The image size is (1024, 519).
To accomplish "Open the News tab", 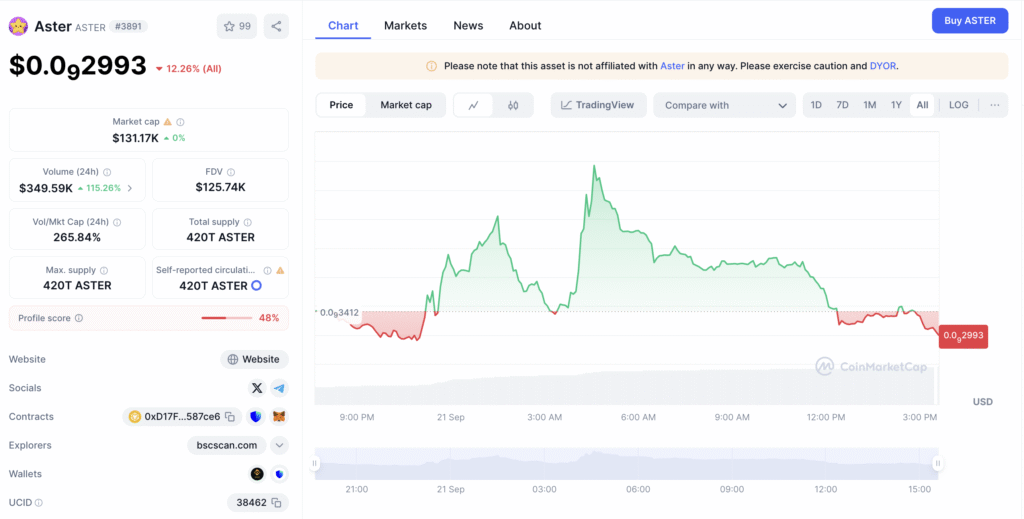I will 468,25.
